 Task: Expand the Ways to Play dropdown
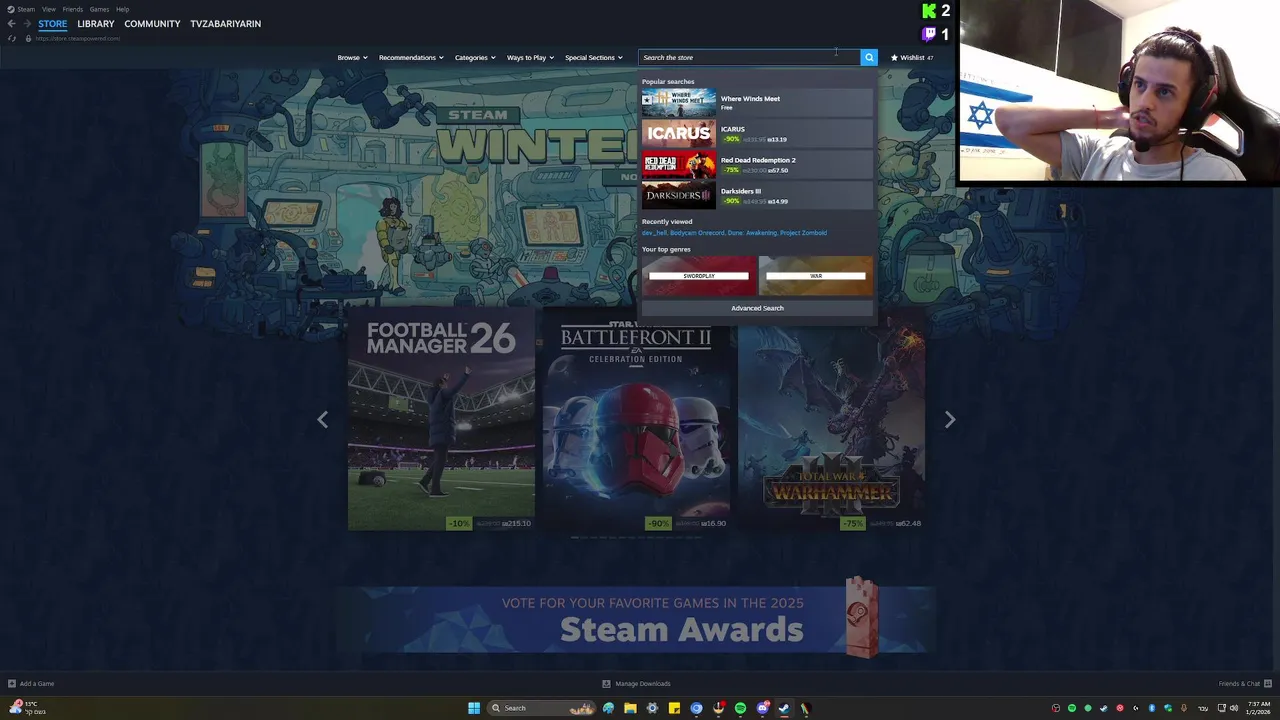coord(530,57)
